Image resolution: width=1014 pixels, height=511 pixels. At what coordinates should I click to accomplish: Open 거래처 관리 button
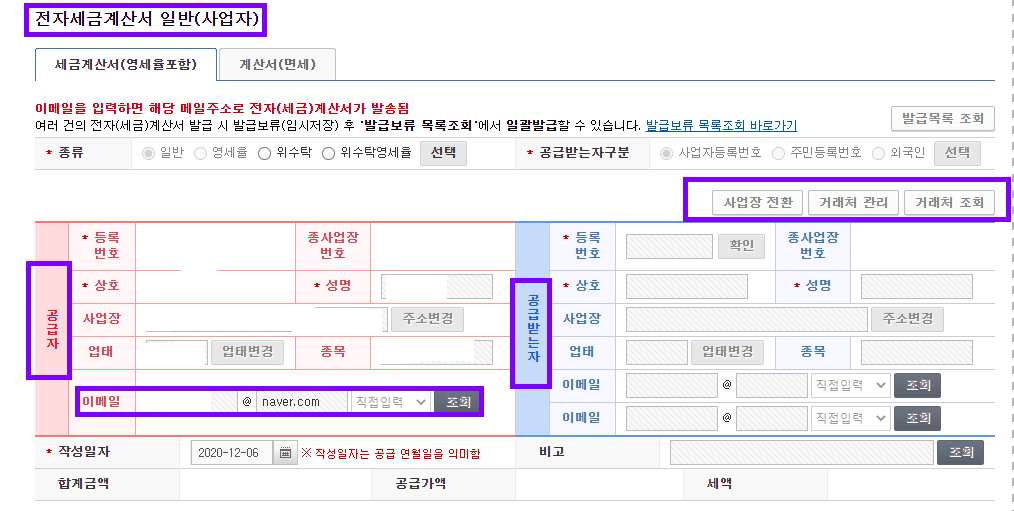pos(854,202)
